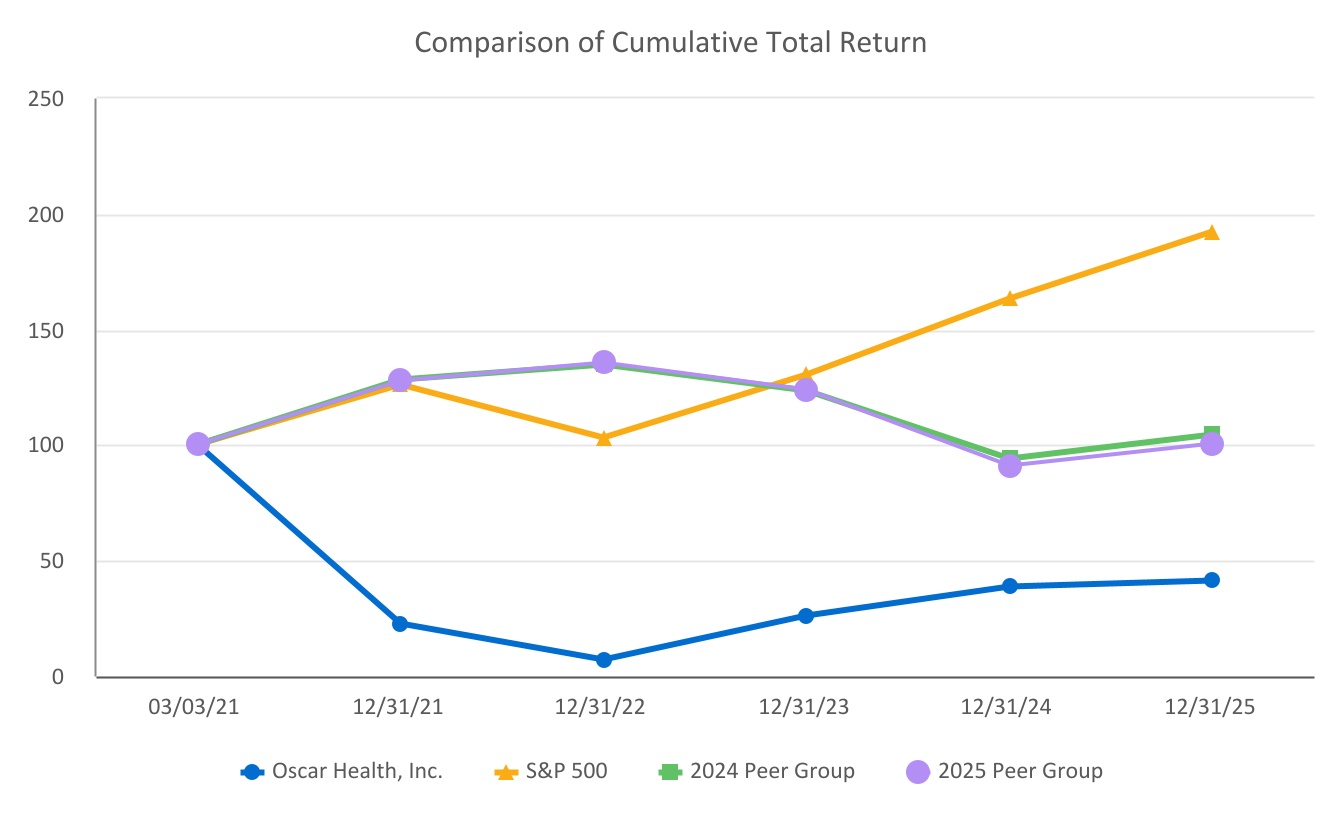Click the "2024 Peer Group" legend label

(x=773, y=772)
